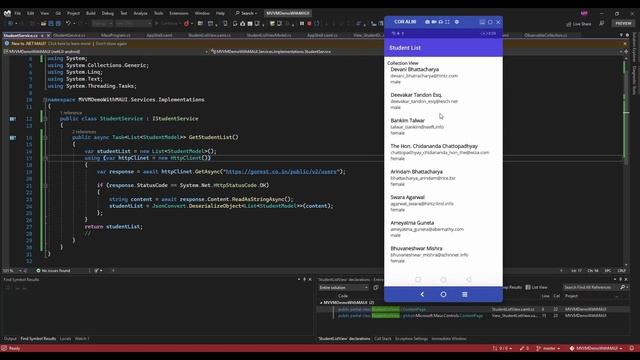The image size is (640, 360).
Task: Click emulator settings gear icon
Action: [457, 22]
